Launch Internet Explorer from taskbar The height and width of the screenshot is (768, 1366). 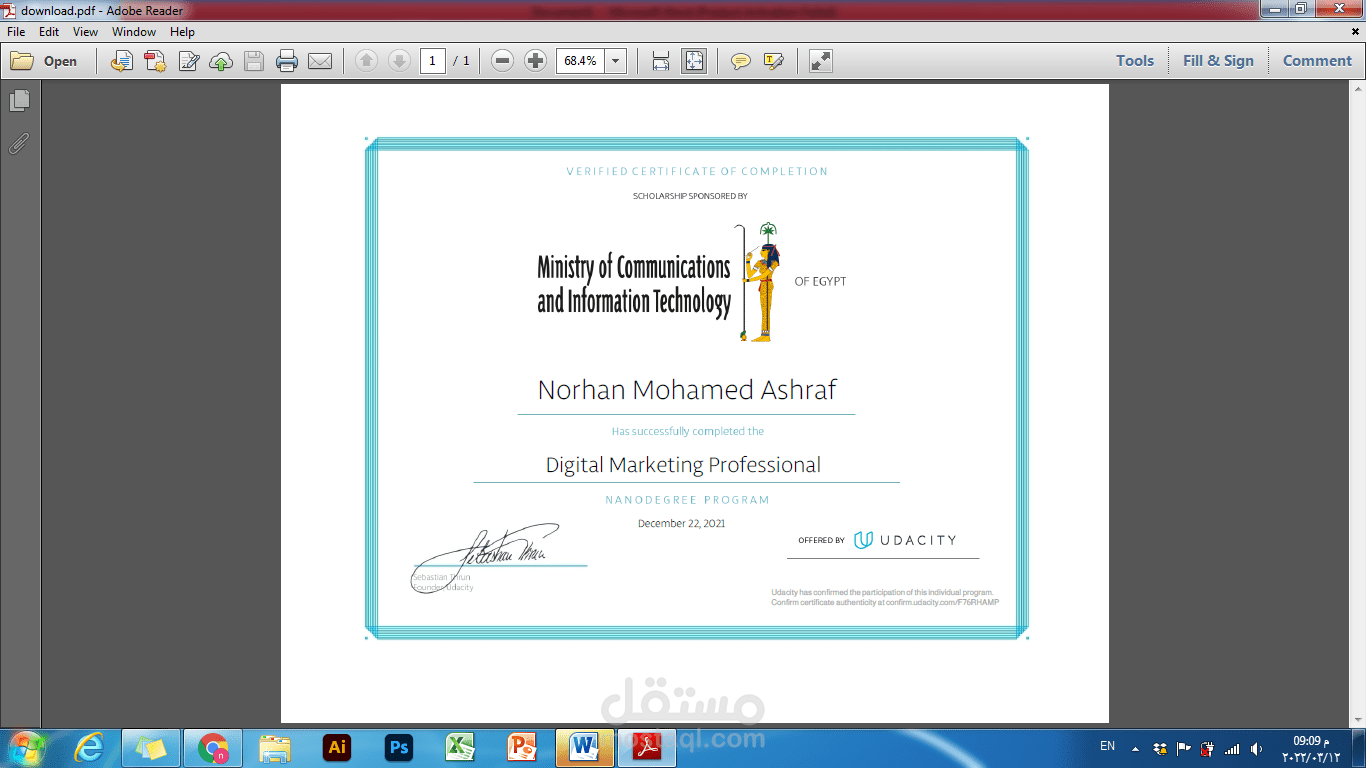click(90, 747)
